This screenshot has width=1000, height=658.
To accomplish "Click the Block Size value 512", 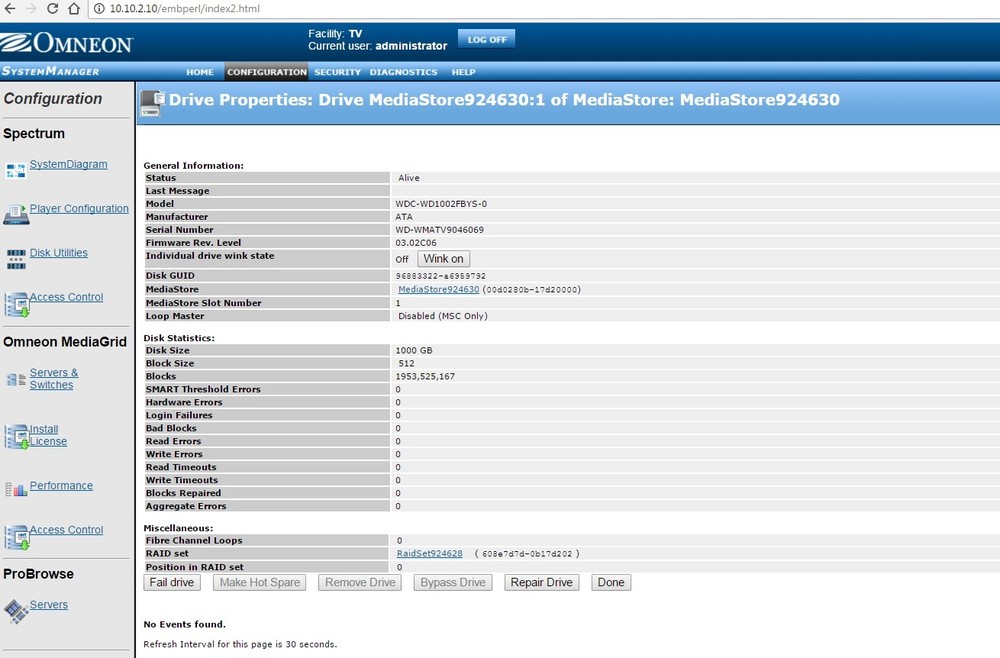I will click(x=406, y=363).
